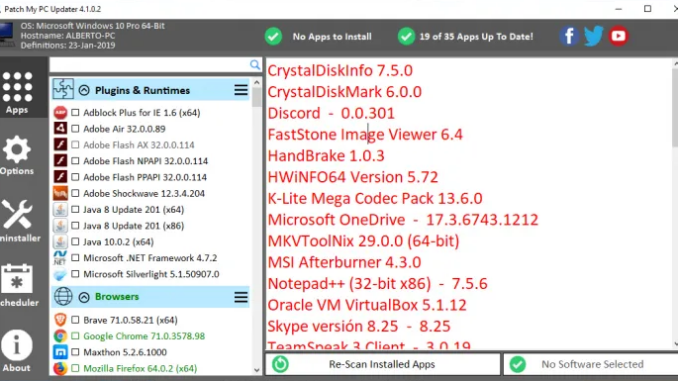The width and height of the screenshot is (678, 381).
Task: Click the Plugins & Runtimes puzzle icon
Action: pyautogui.click(x=63, y=89)
